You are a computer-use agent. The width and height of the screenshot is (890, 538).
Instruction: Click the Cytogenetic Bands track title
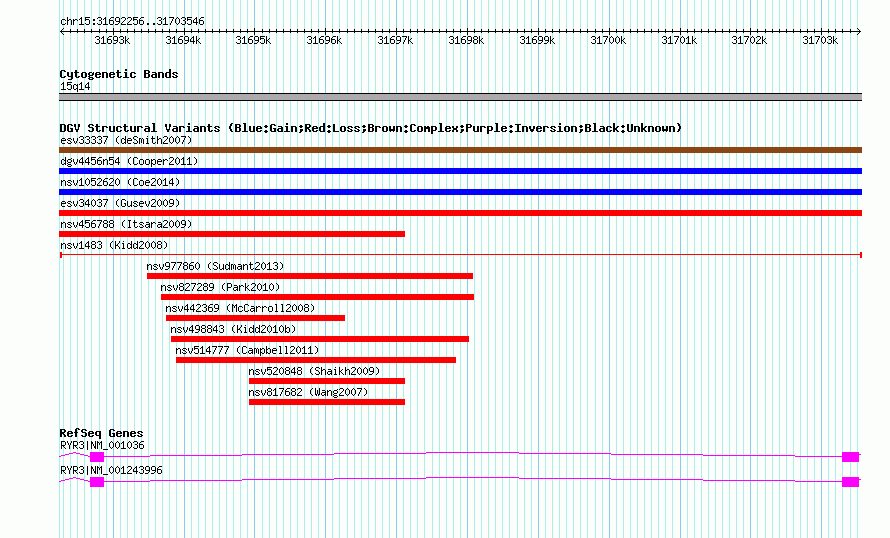click(x=119, y=74)
